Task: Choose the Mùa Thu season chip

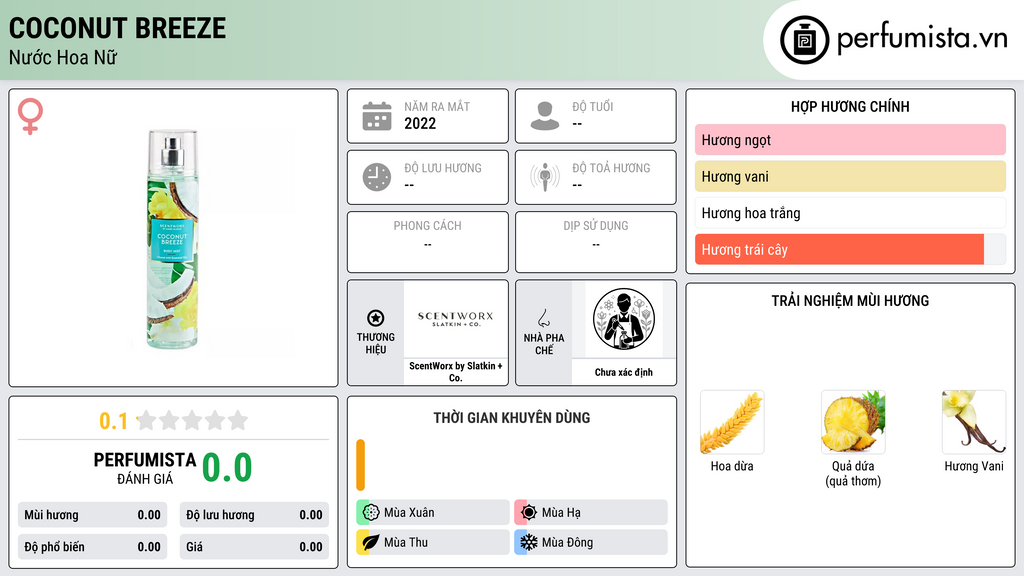Action: click(x=433, y=542)
